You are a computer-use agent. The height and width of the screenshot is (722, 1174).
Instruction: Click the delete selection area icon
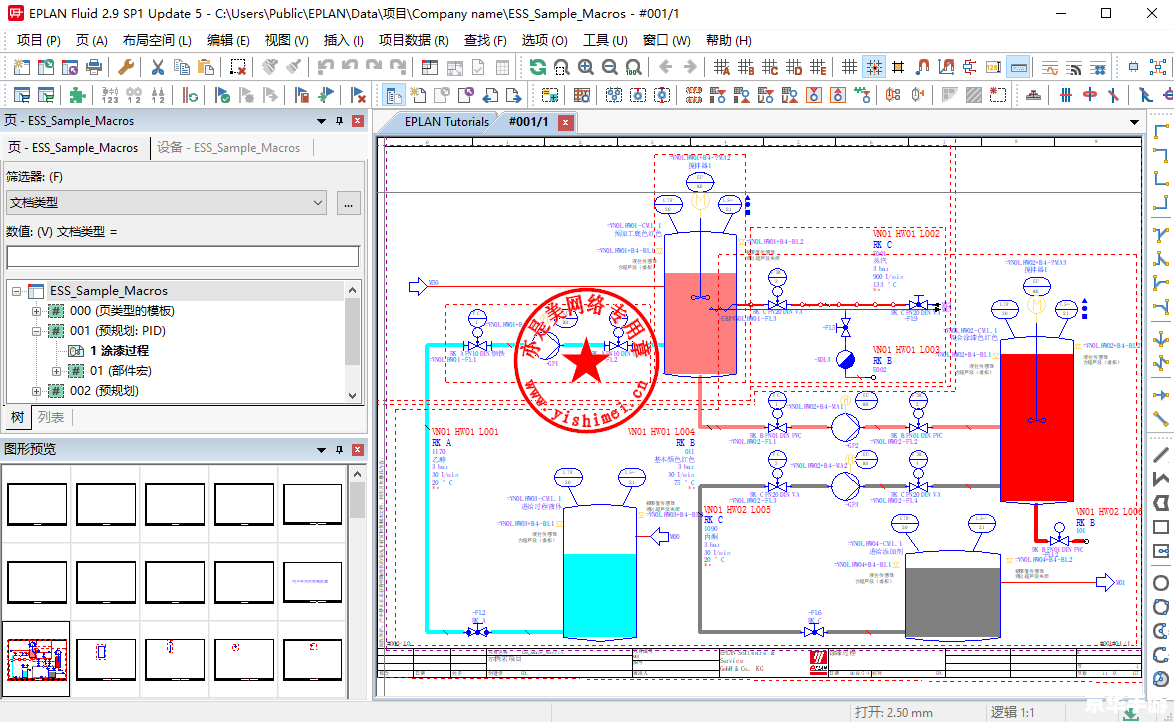237,67
